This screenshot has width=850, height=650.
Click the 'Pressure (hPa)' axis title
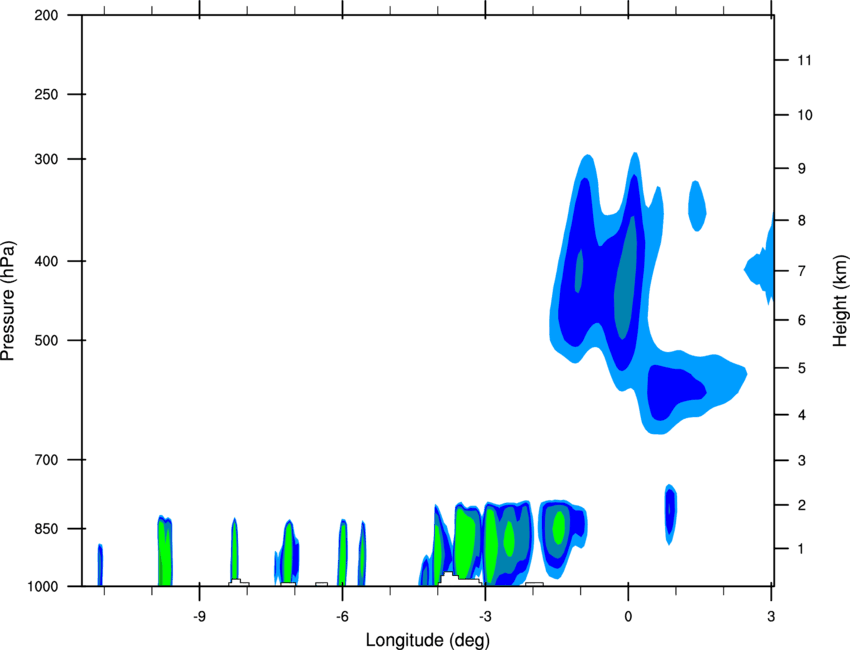click(x=8, y=301)
